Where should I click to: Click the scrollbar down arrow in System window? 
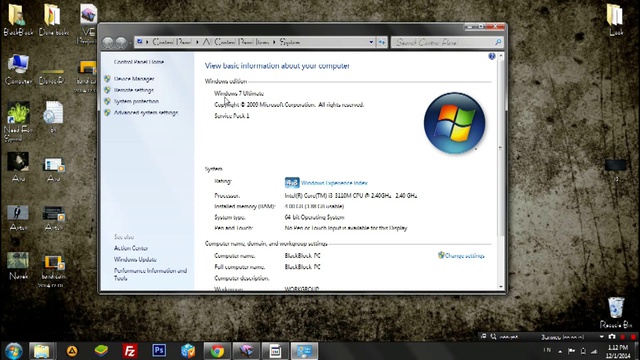(x=501, y=287)
